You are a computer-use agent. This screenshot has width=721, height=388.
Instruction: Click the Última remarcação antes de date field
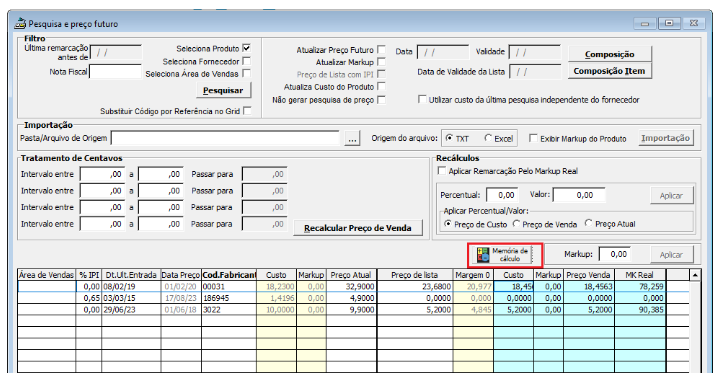116,52
